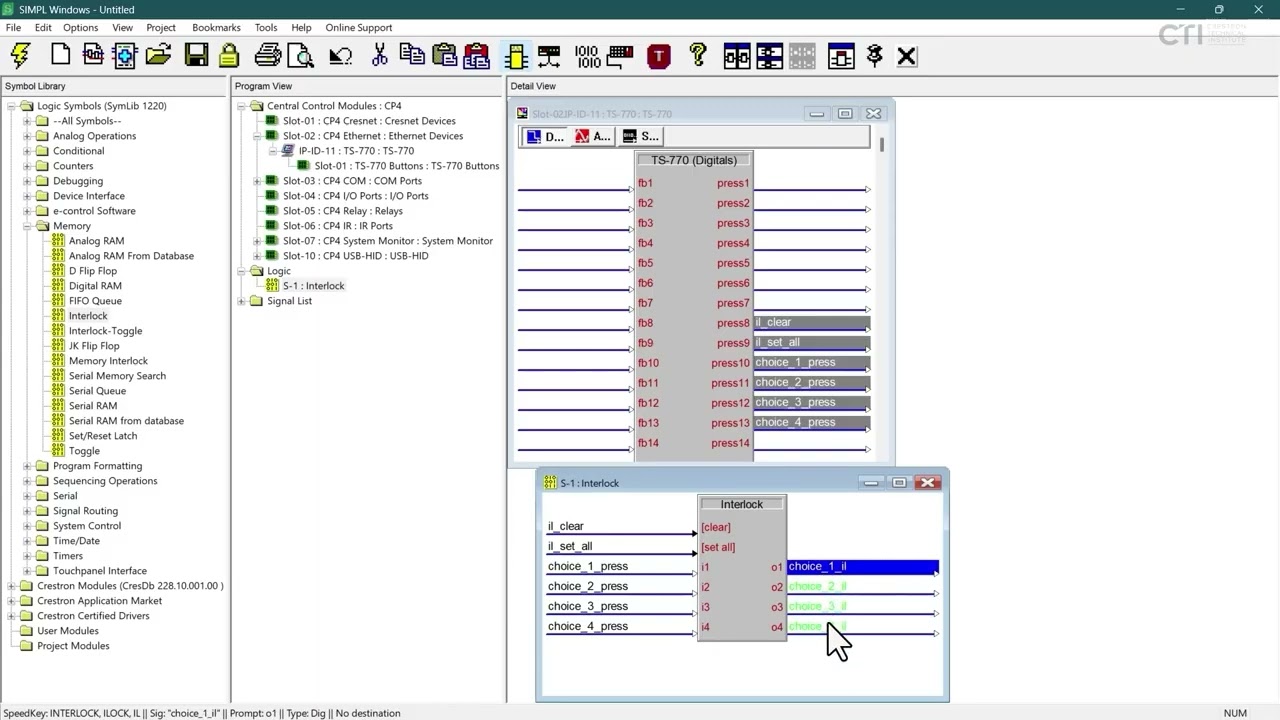Save the program with the floppy disk icon
Viewport: 1280px width, 720px height.
(196, 56)
